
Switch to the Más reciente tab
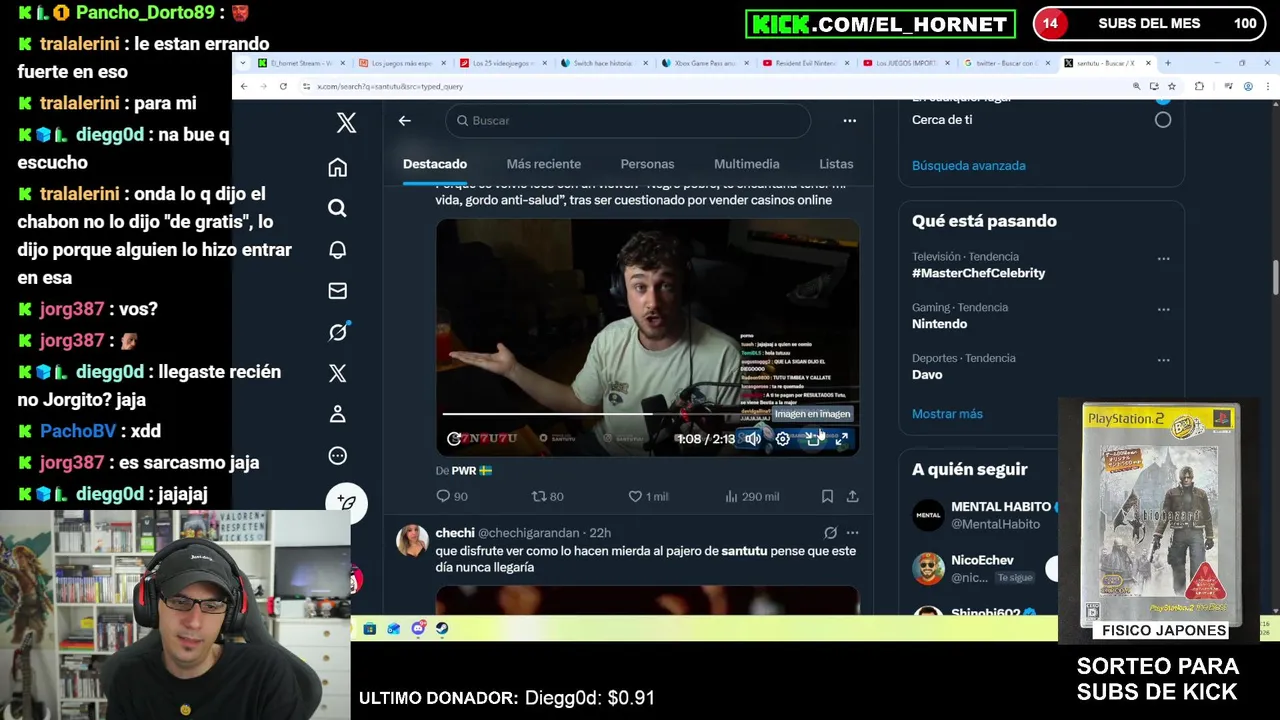[544, 164]
